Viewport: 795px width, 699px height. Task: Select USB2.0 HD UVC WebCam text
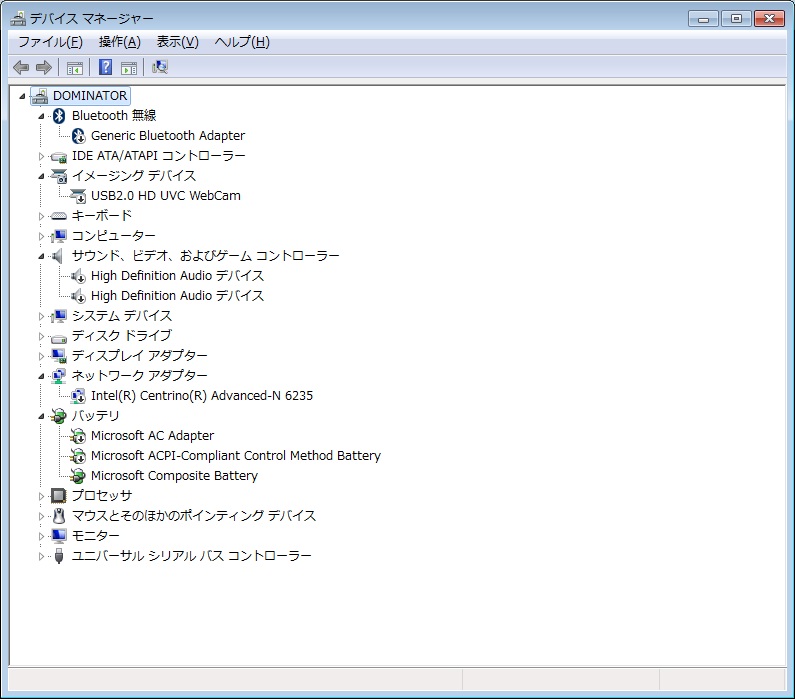pos(166,196)
